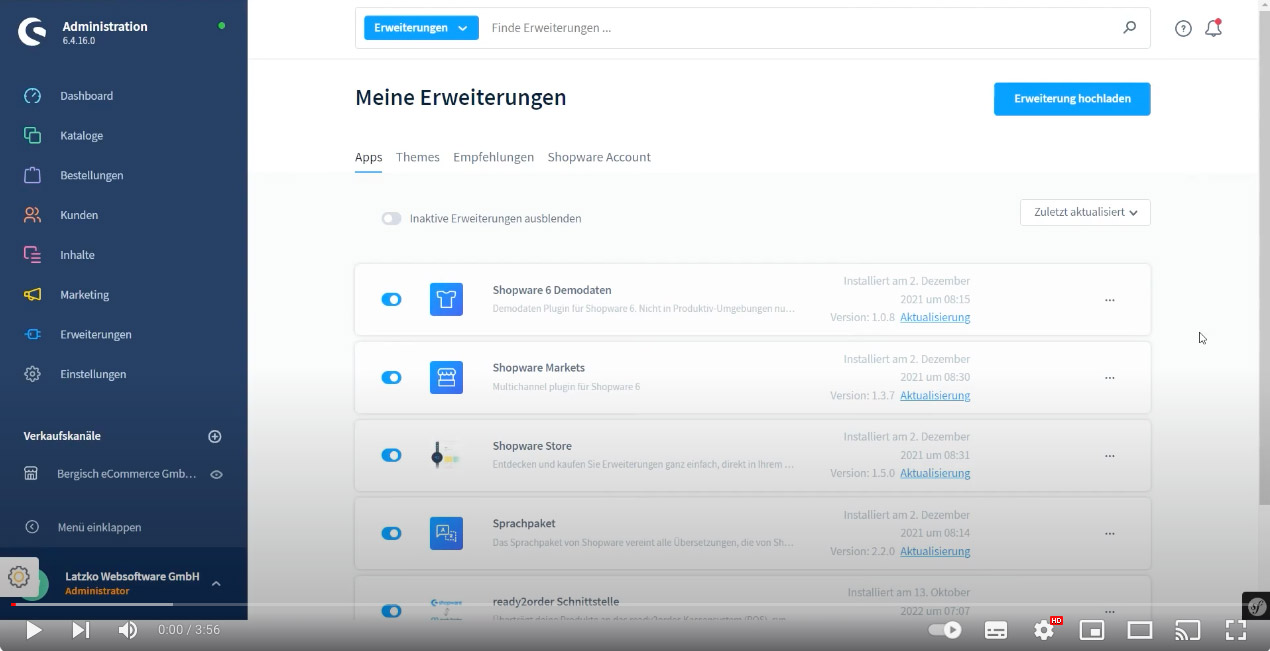Select Kataloge in the sidebar
Image resolution: width=1270 pixels, height=651 pixels.
[x=81, y=135]
